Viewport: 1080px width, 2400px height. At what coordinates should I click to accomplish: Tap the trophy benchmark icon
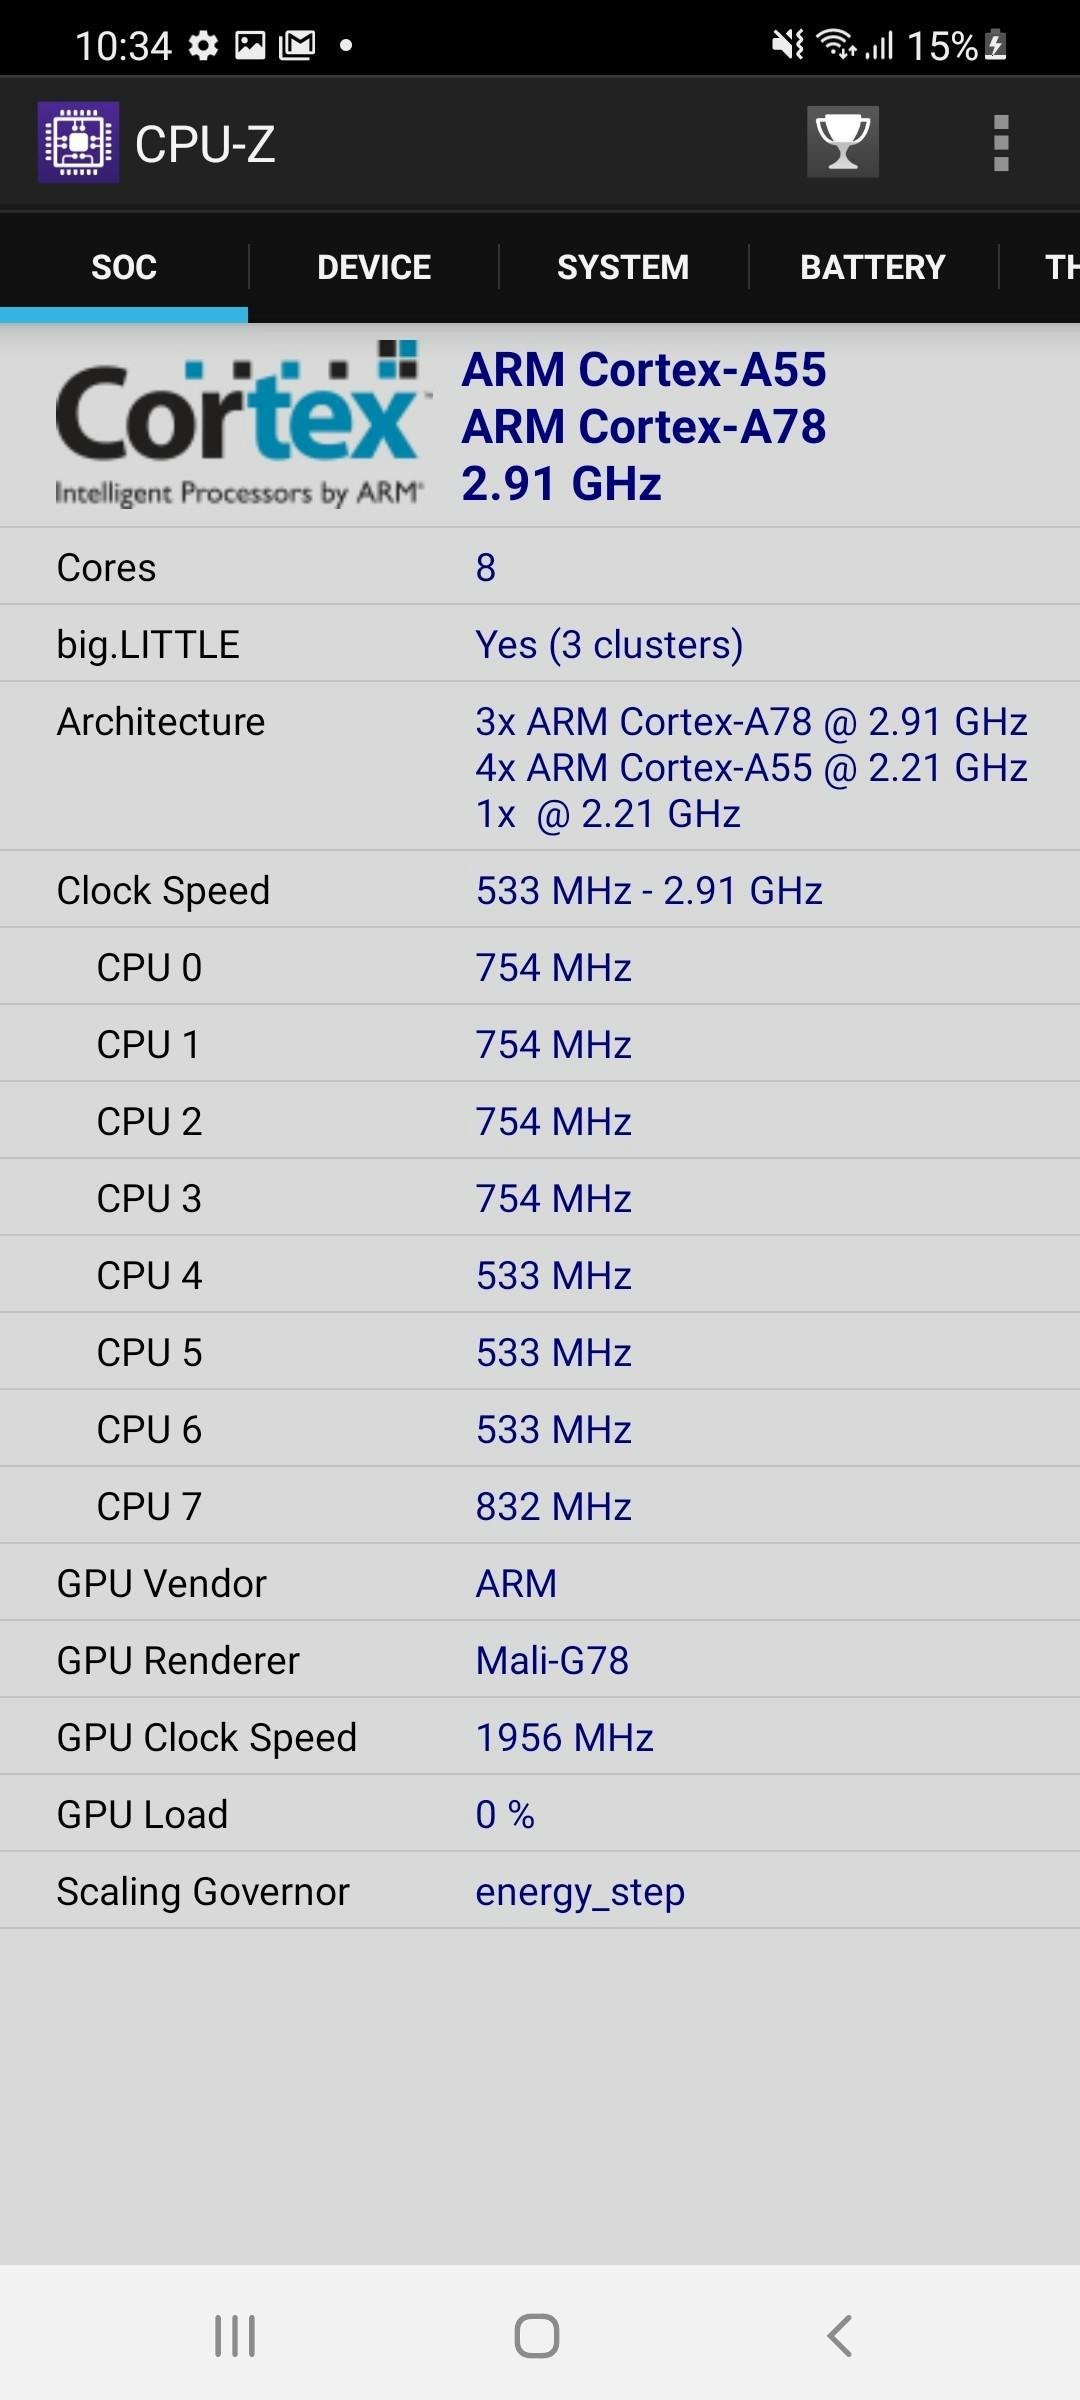[x=842, y=142]
